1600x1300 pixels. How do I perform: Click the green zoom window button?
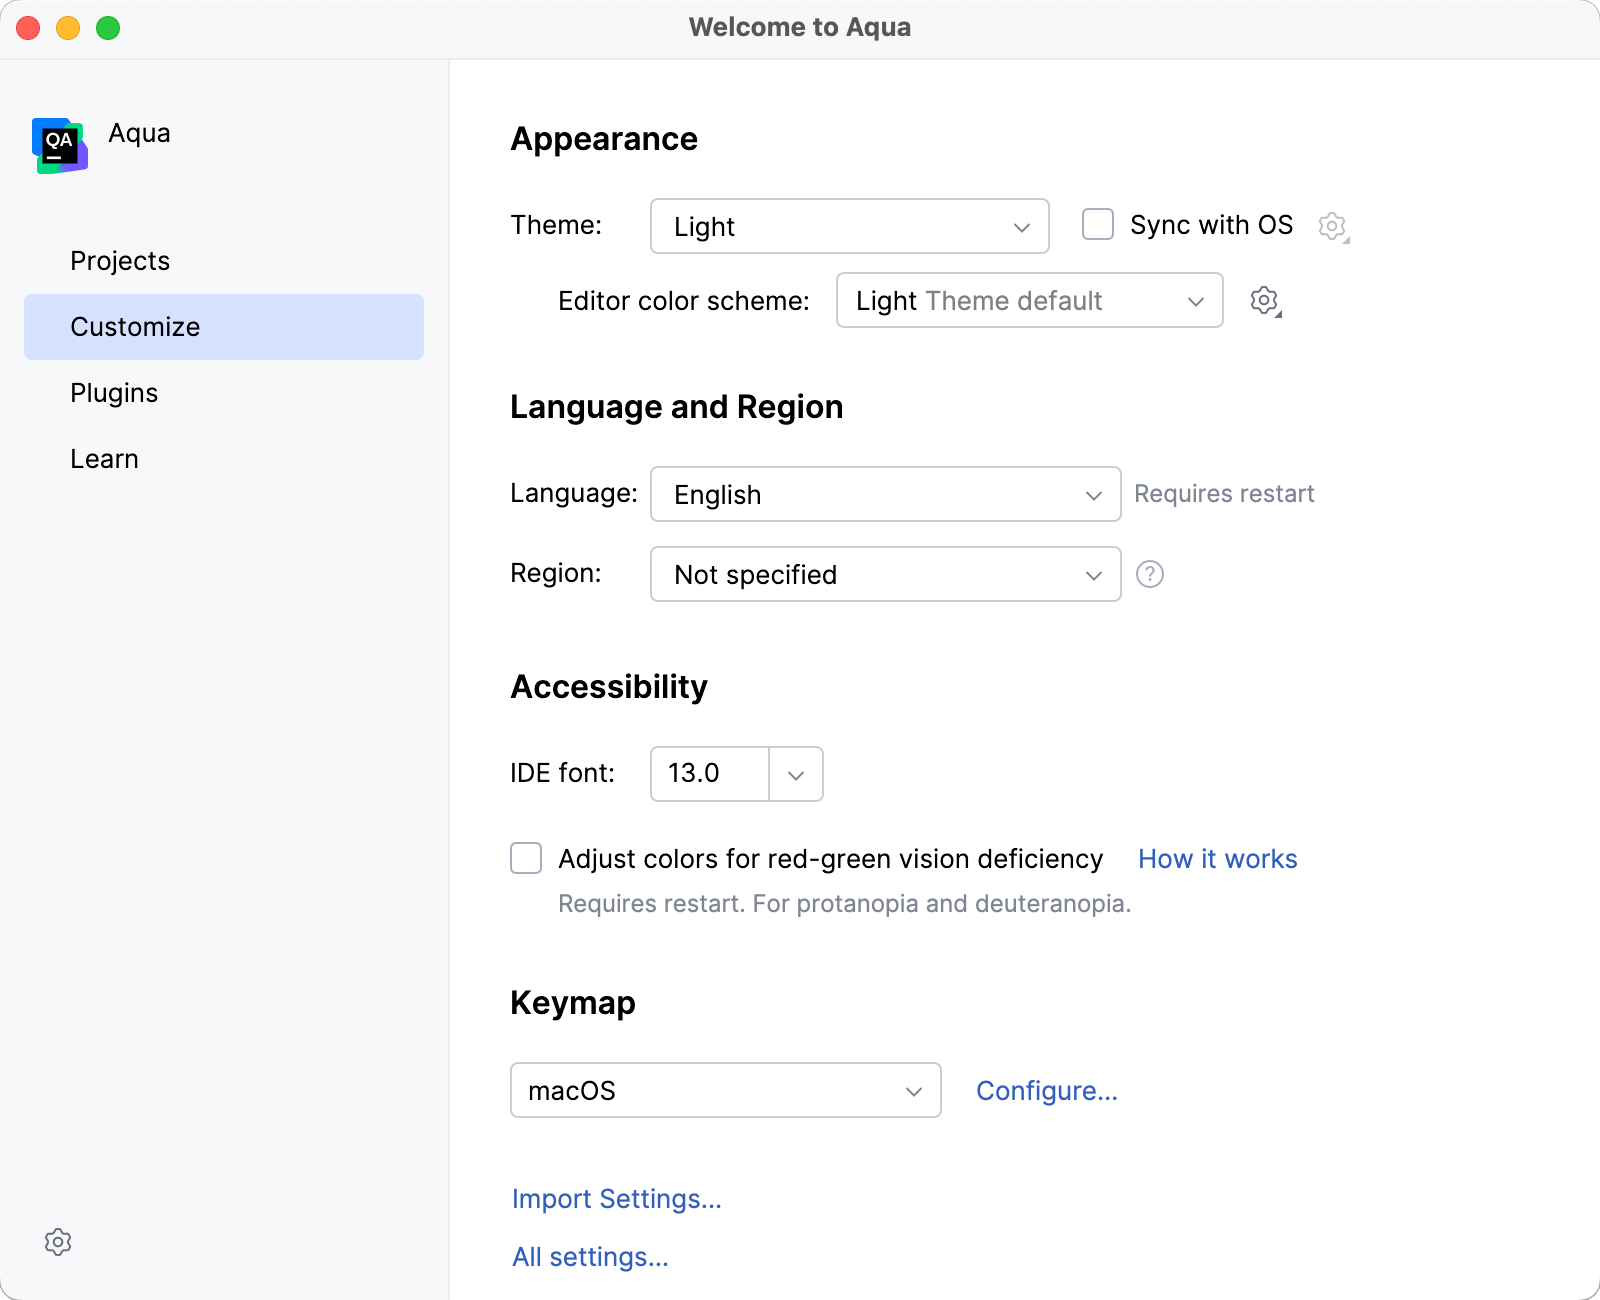[x=108, y=28]
